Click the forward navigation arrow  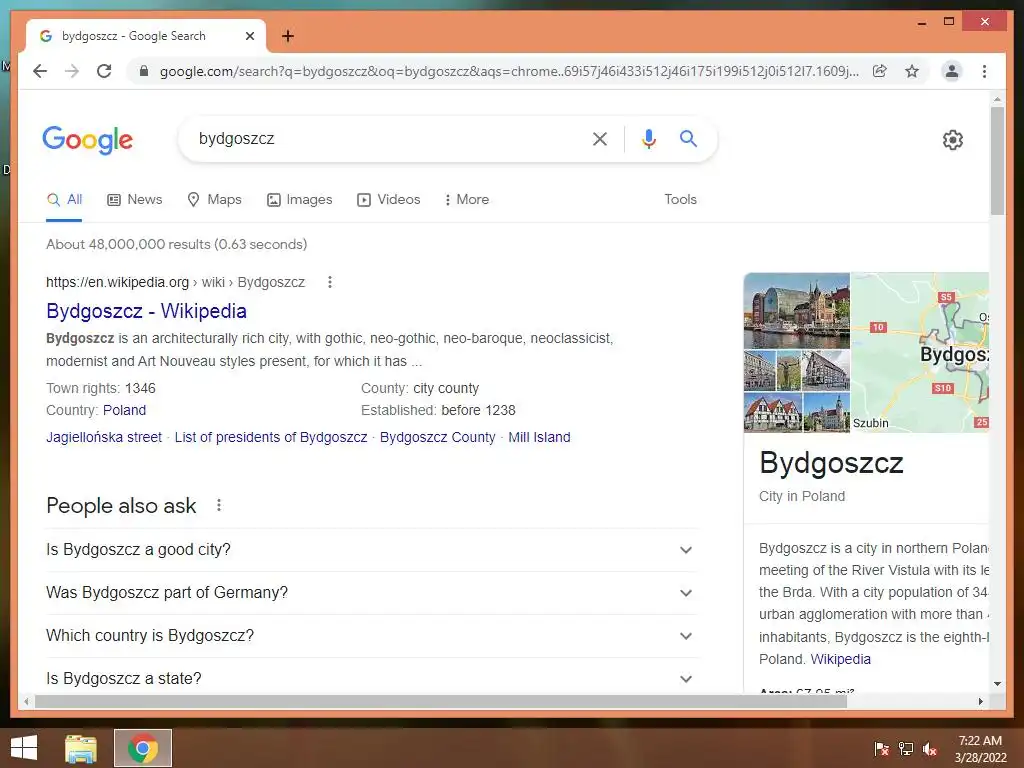point(72,71)
